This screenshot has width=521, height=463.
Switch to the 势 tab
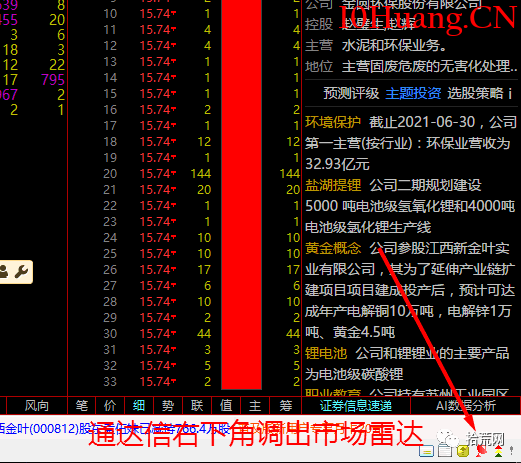[x=168, y=406]
